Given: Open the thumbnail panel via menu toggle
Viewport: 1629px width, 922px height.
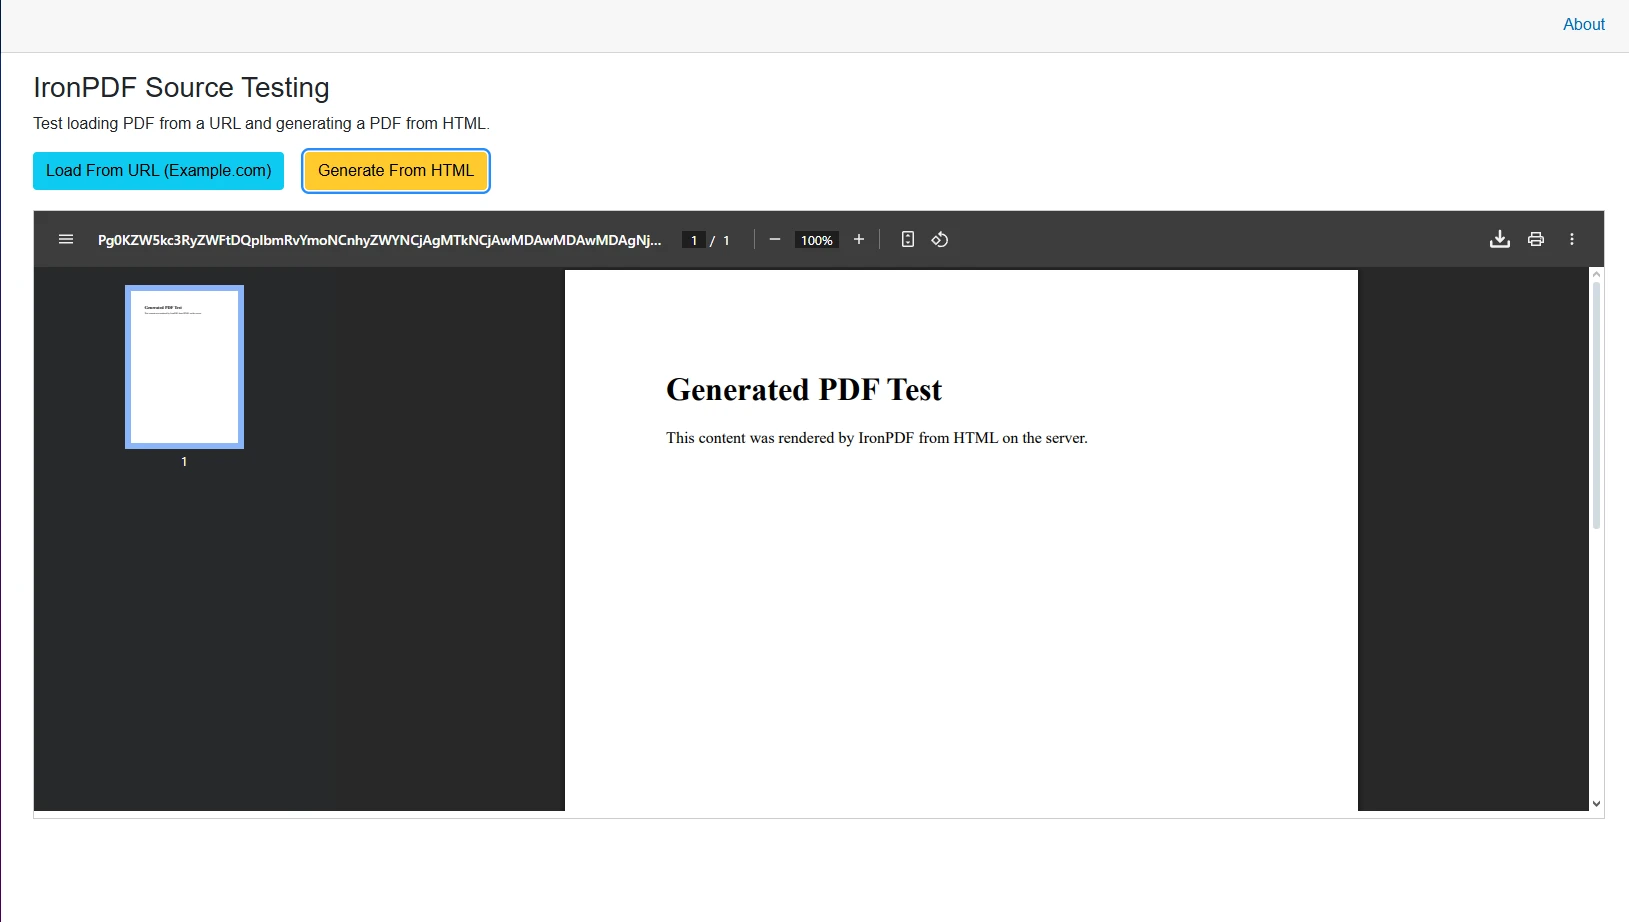Looking at the screenshot, I should point(66,239).
